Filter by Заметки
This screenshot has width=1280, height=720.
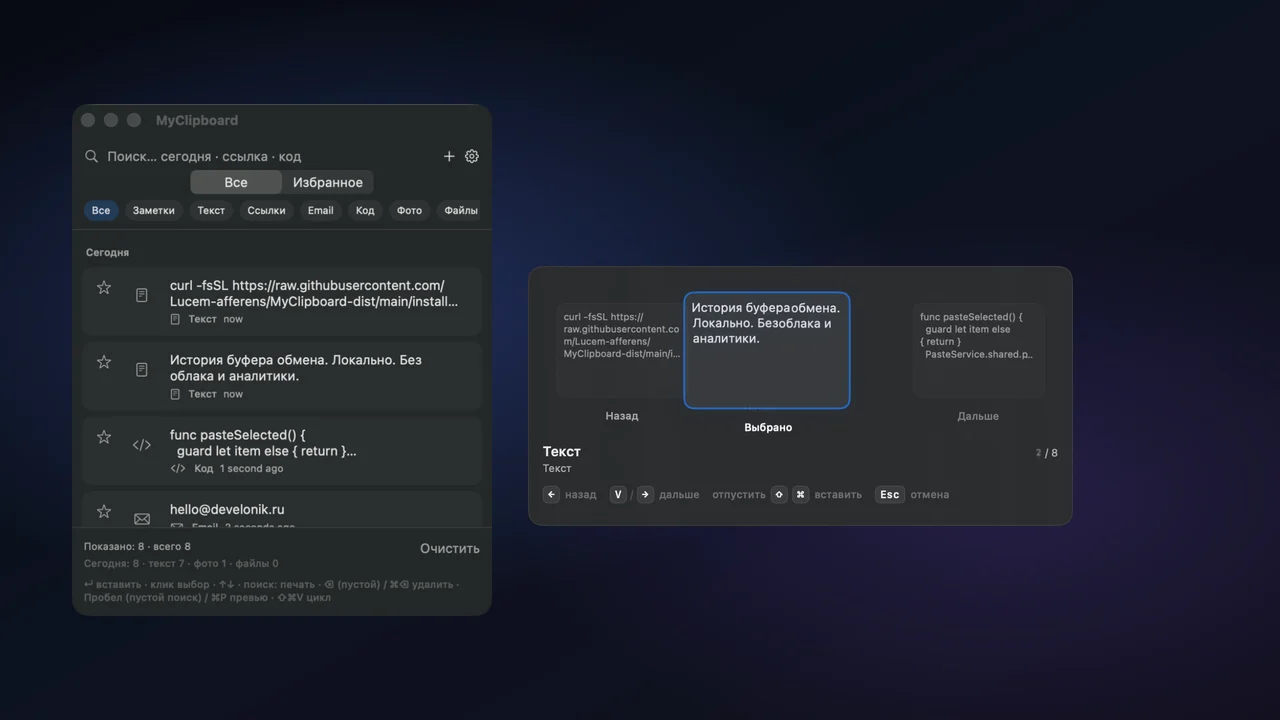(154, 210)
